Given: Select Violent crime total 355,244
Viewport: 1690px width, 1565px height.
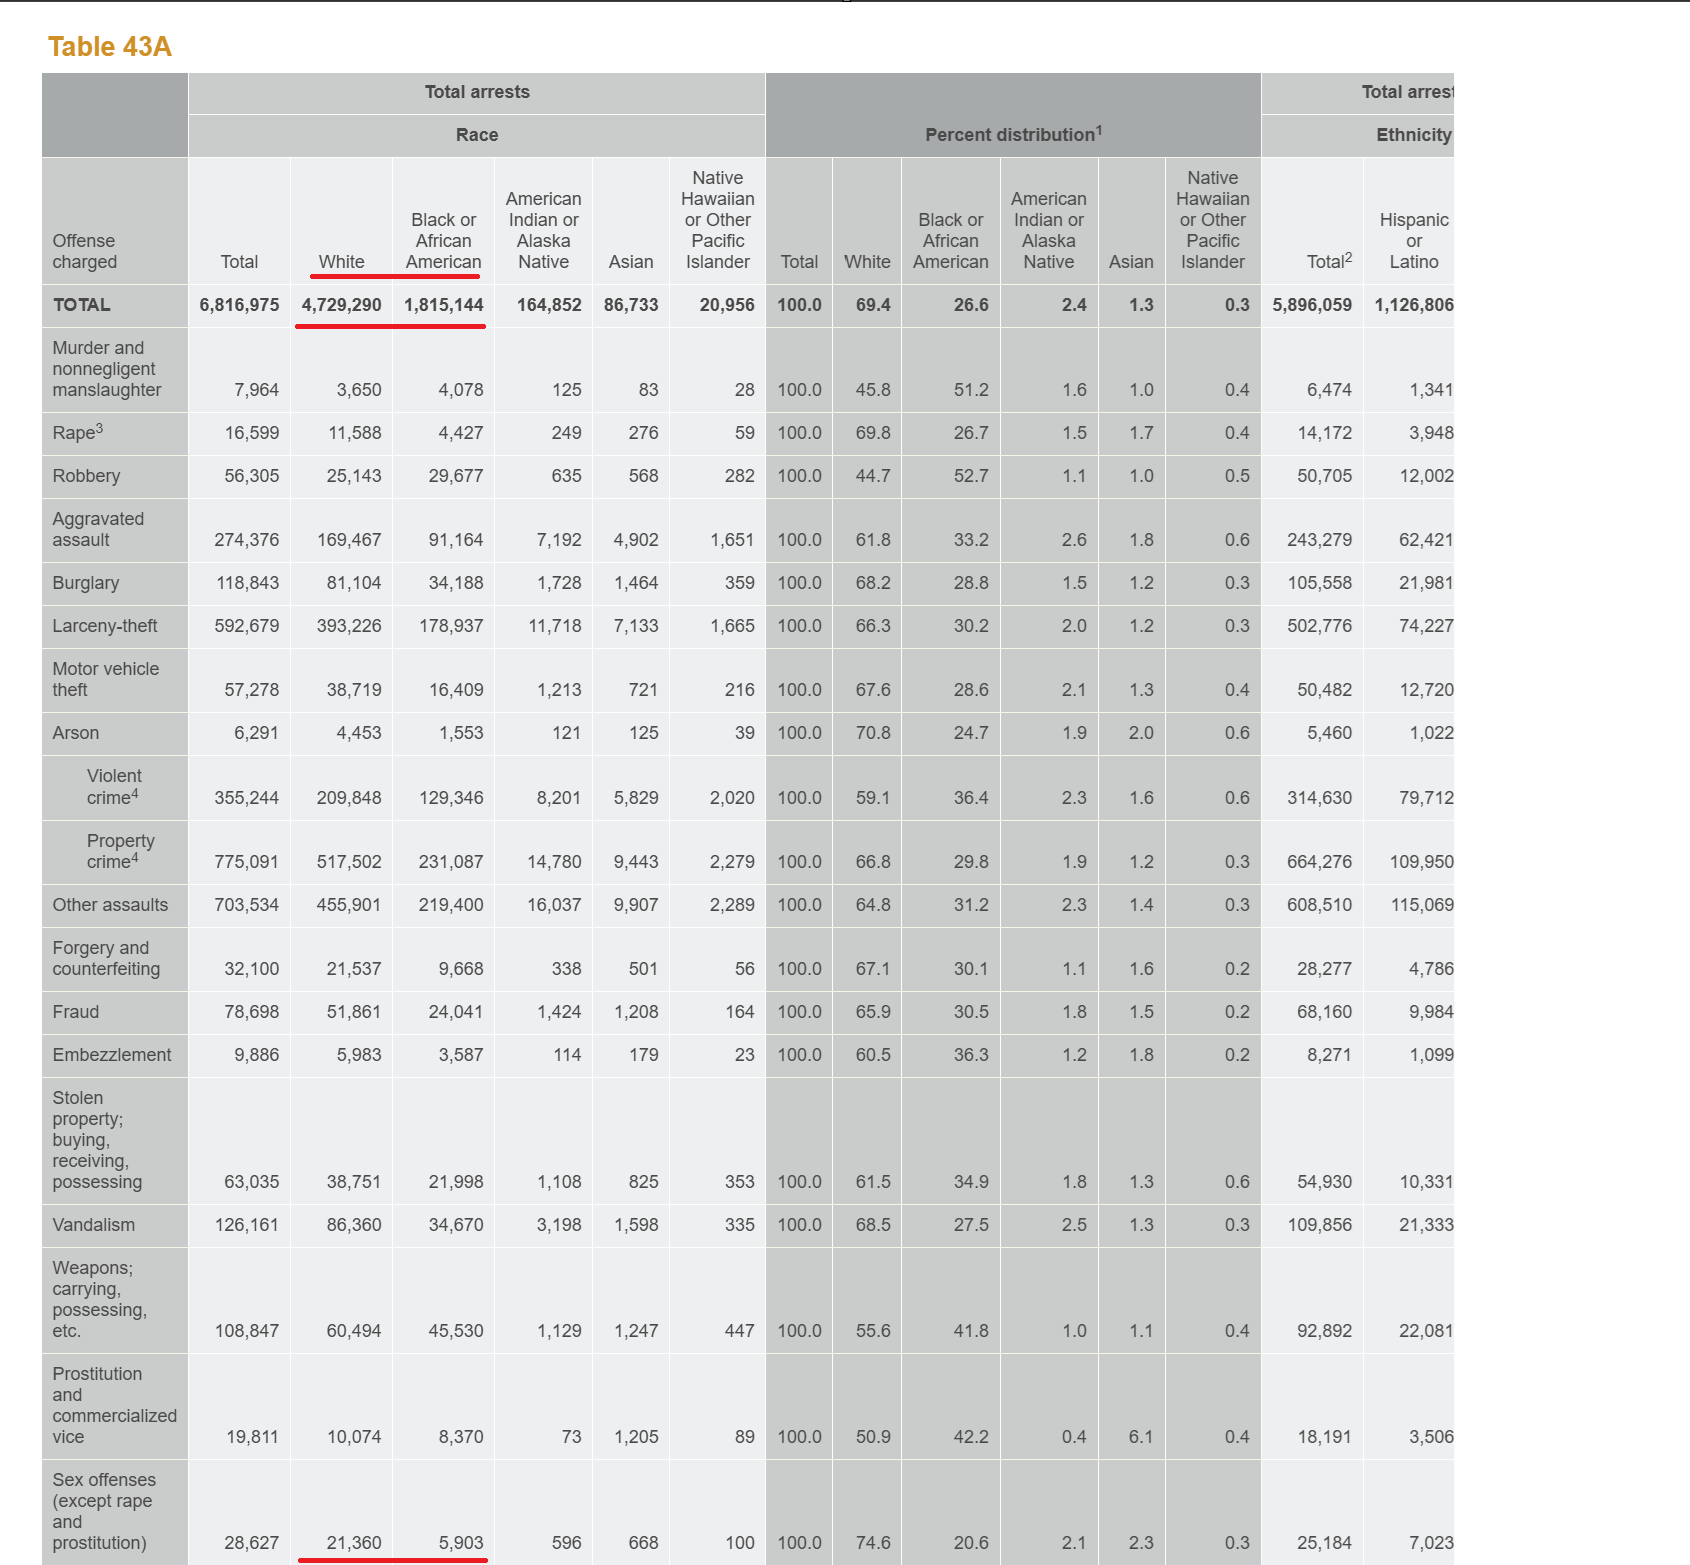Looking at the screenshot, I should [x=246, y=798].
